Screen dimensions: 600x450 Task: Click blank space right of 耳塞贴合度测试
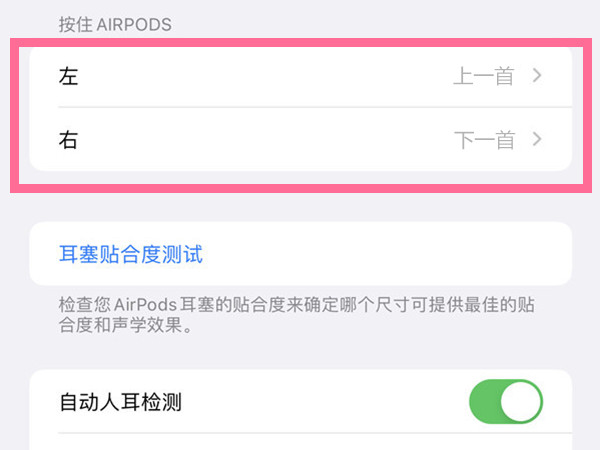pos(400,254)
